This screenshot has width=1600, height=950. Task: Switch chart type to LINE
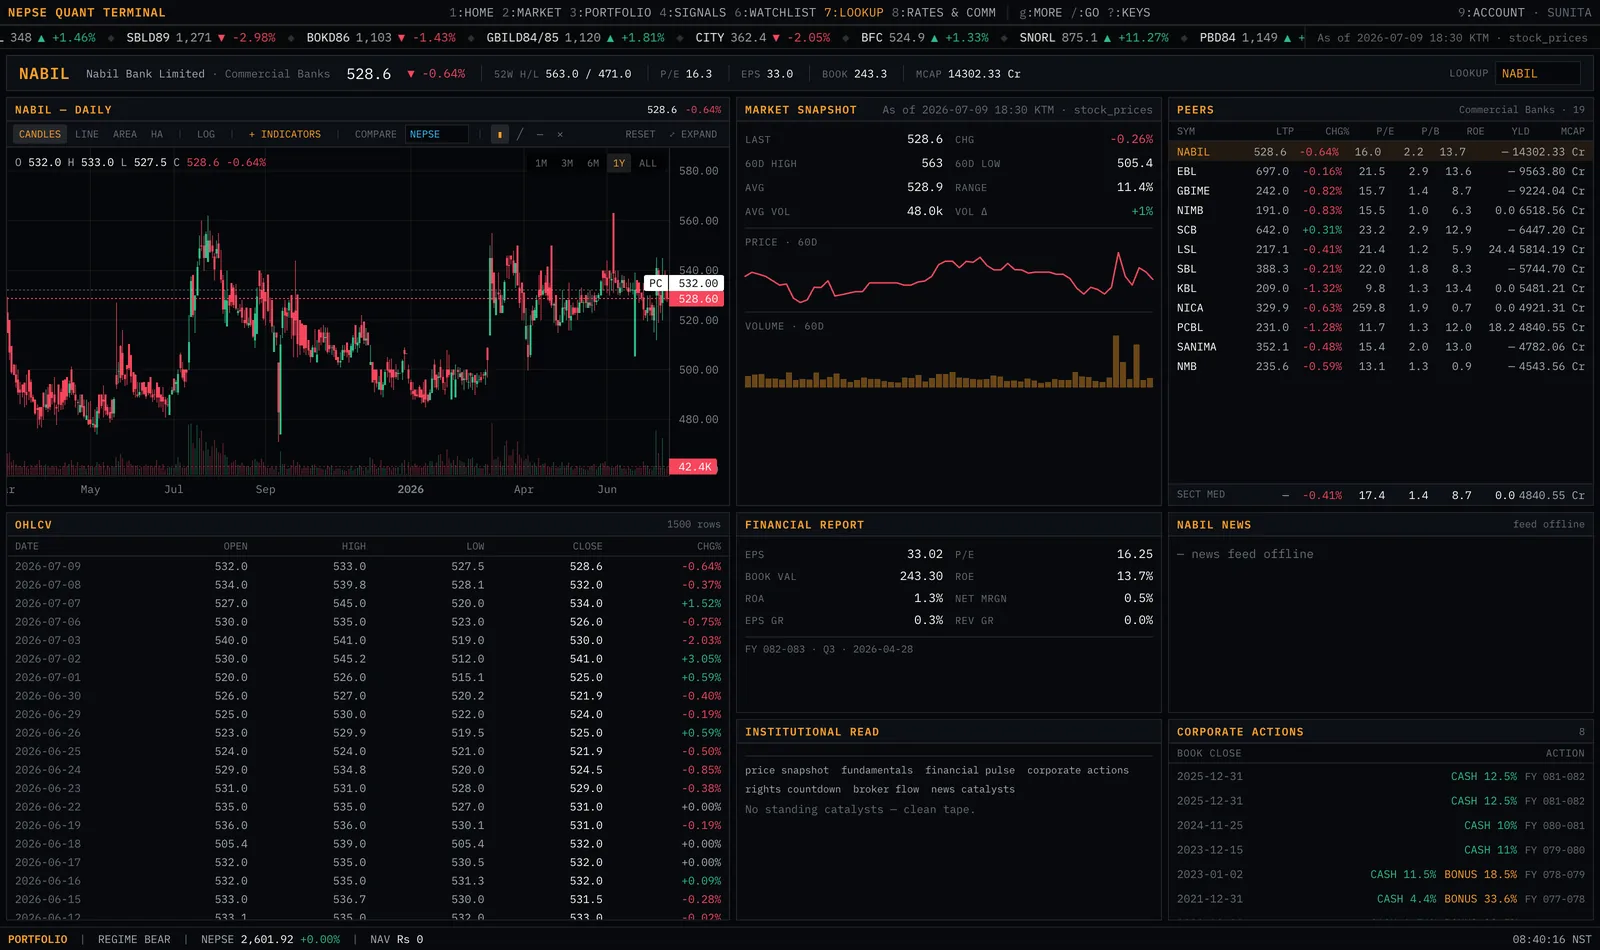[x=87, y=134]
